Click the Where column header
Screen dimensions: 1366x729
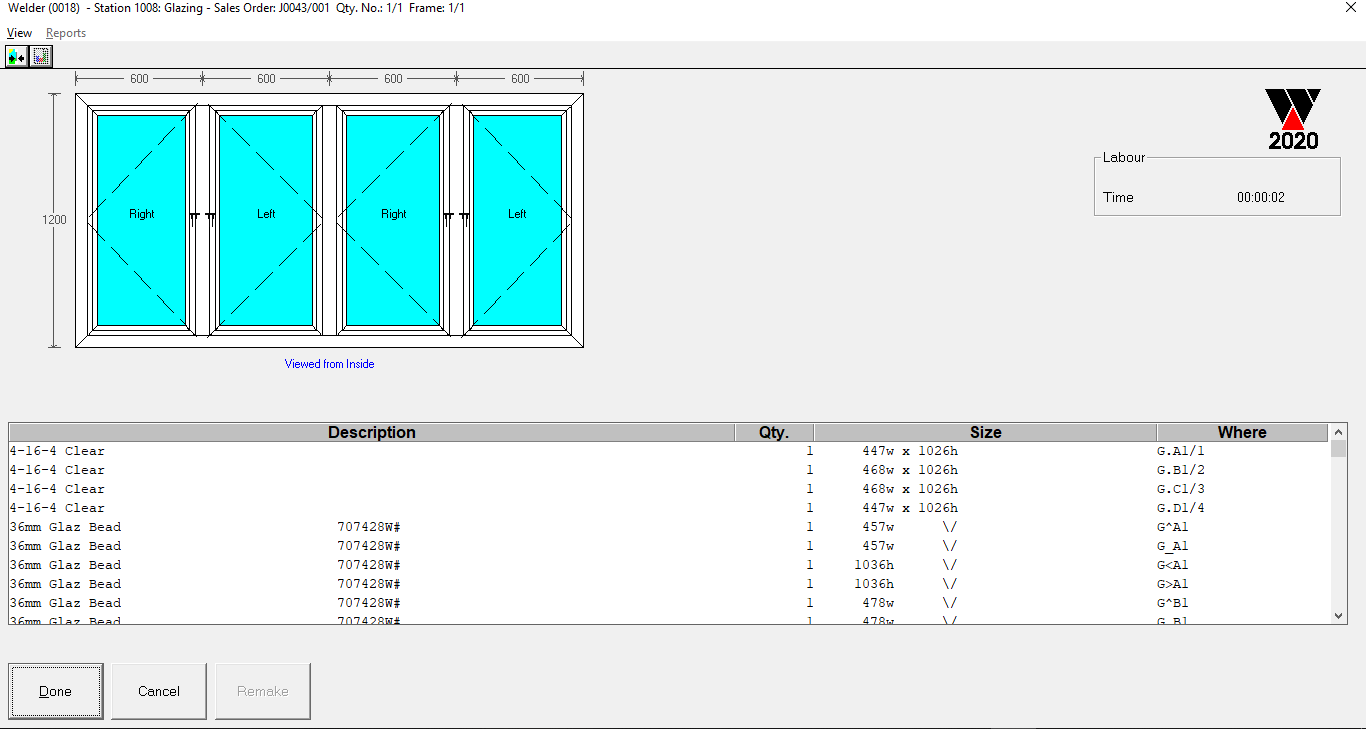1242,433
